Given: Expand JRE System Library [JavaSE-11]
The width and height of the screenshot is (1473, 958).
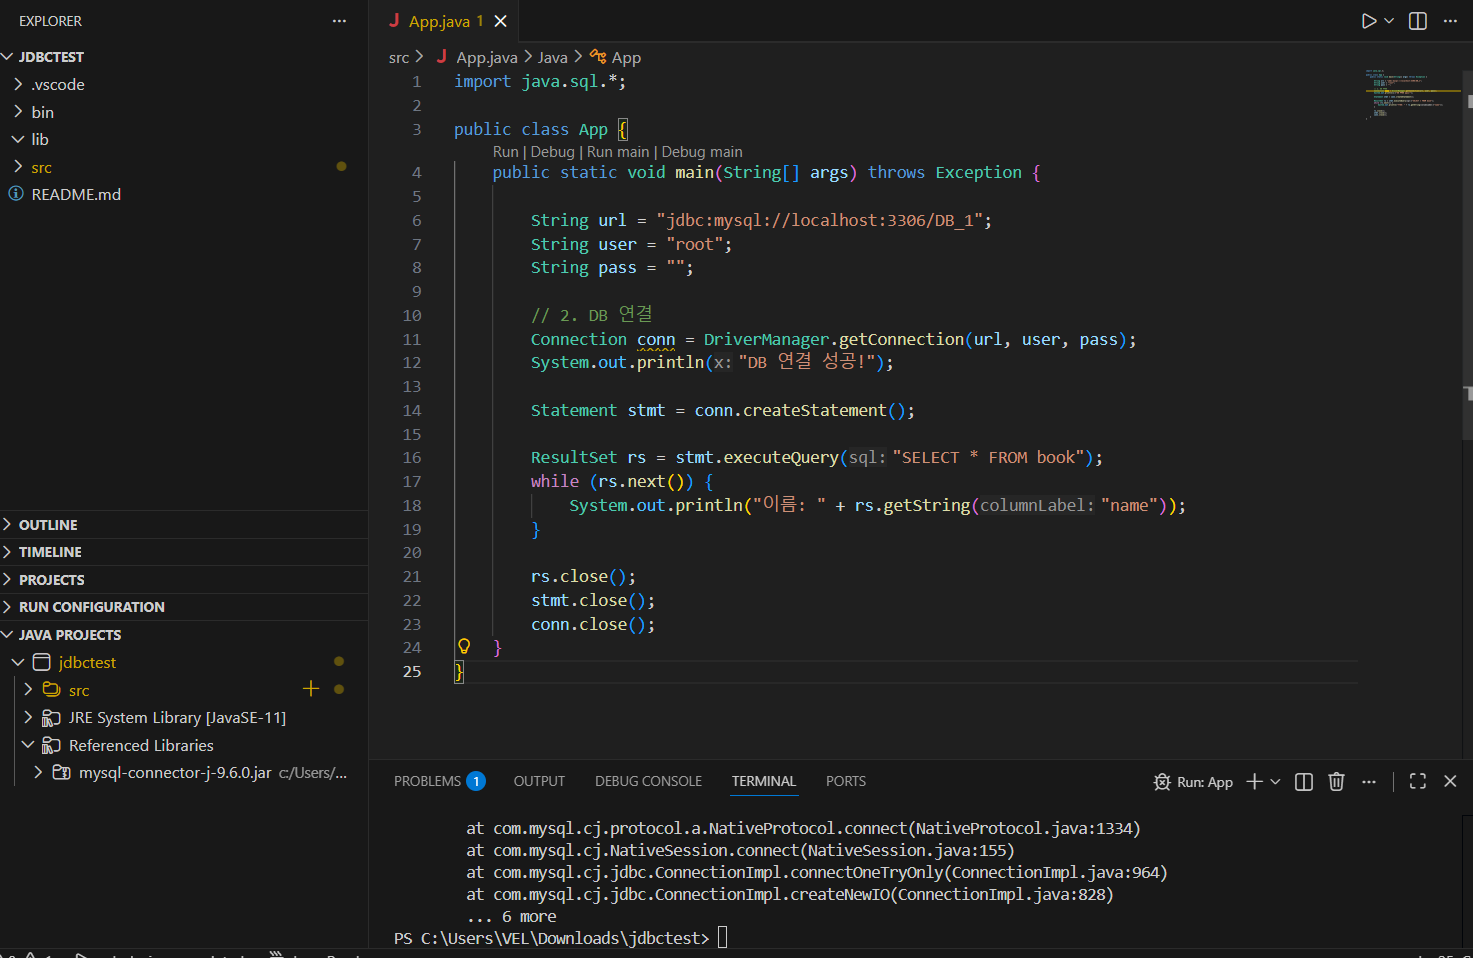Looking at the screenshot, I should [x=28, y=717].
